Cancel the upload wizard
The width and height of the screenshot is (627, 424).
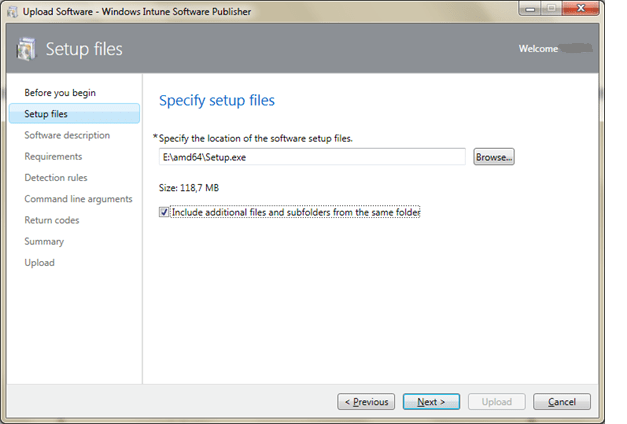pos(561,402)
